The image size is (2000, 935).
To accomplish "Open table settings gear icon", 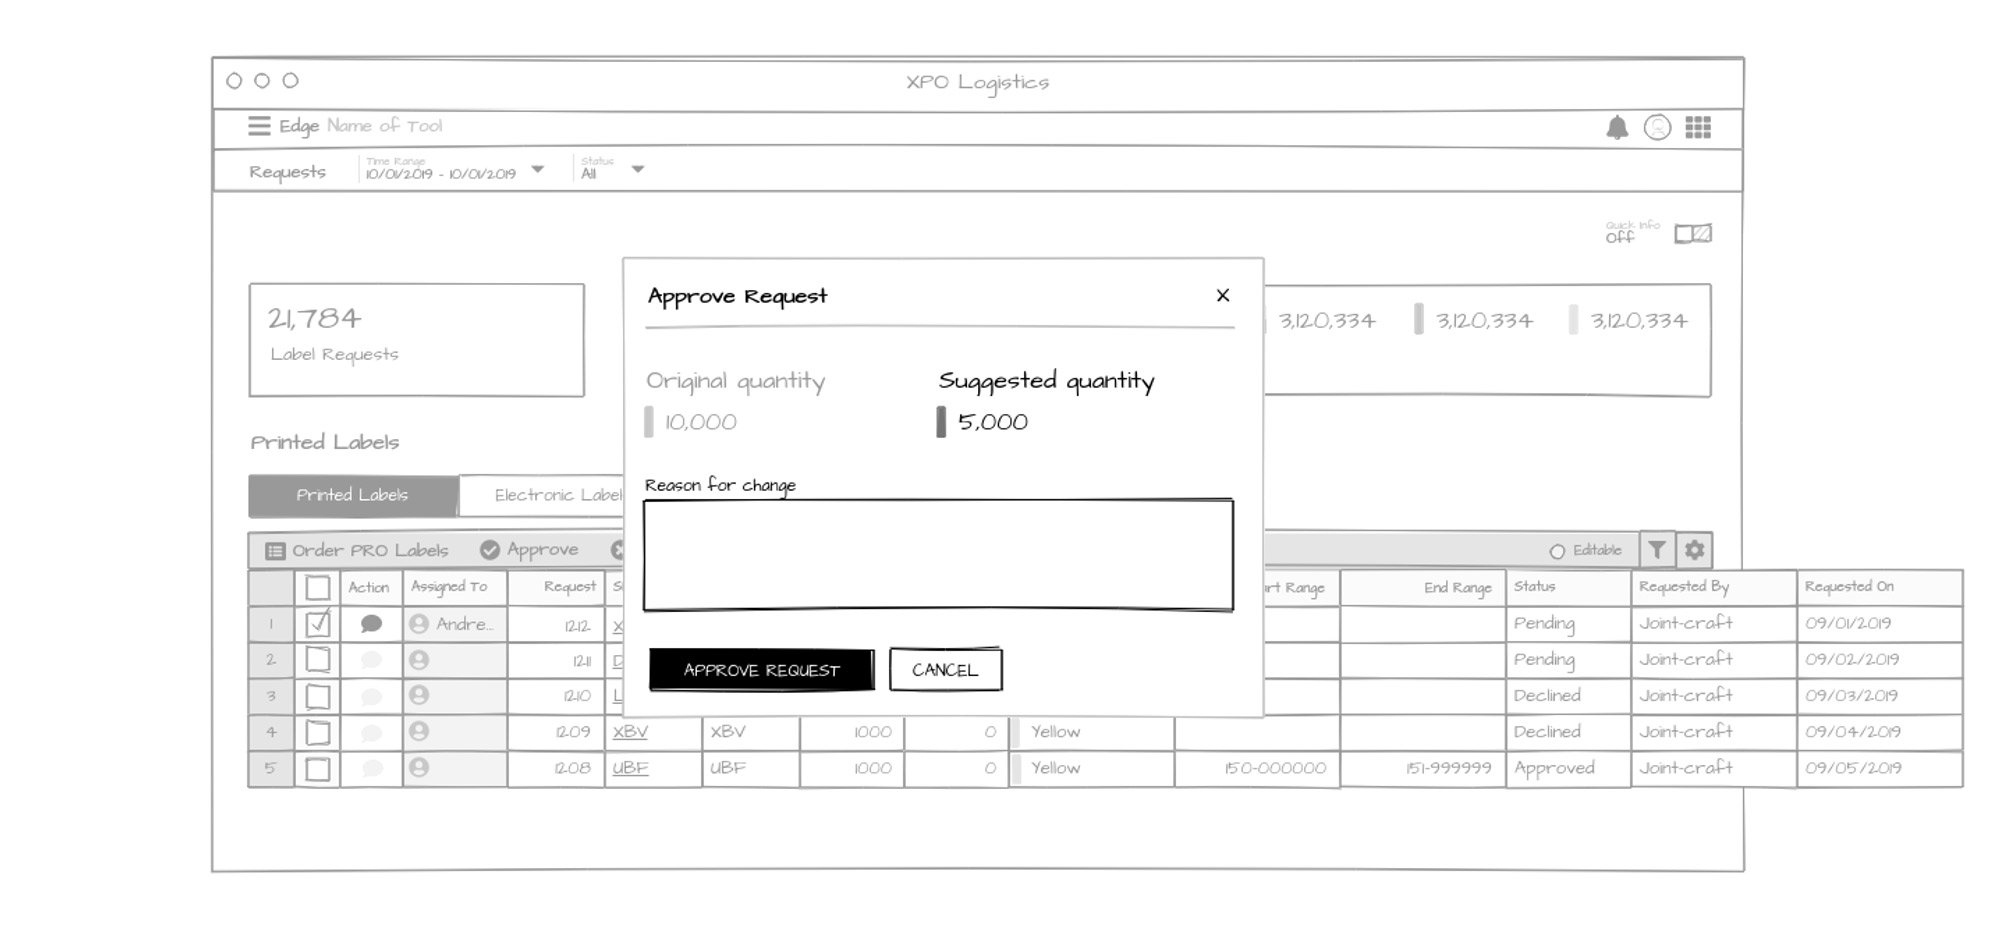I will click(x=1694, y=550).
